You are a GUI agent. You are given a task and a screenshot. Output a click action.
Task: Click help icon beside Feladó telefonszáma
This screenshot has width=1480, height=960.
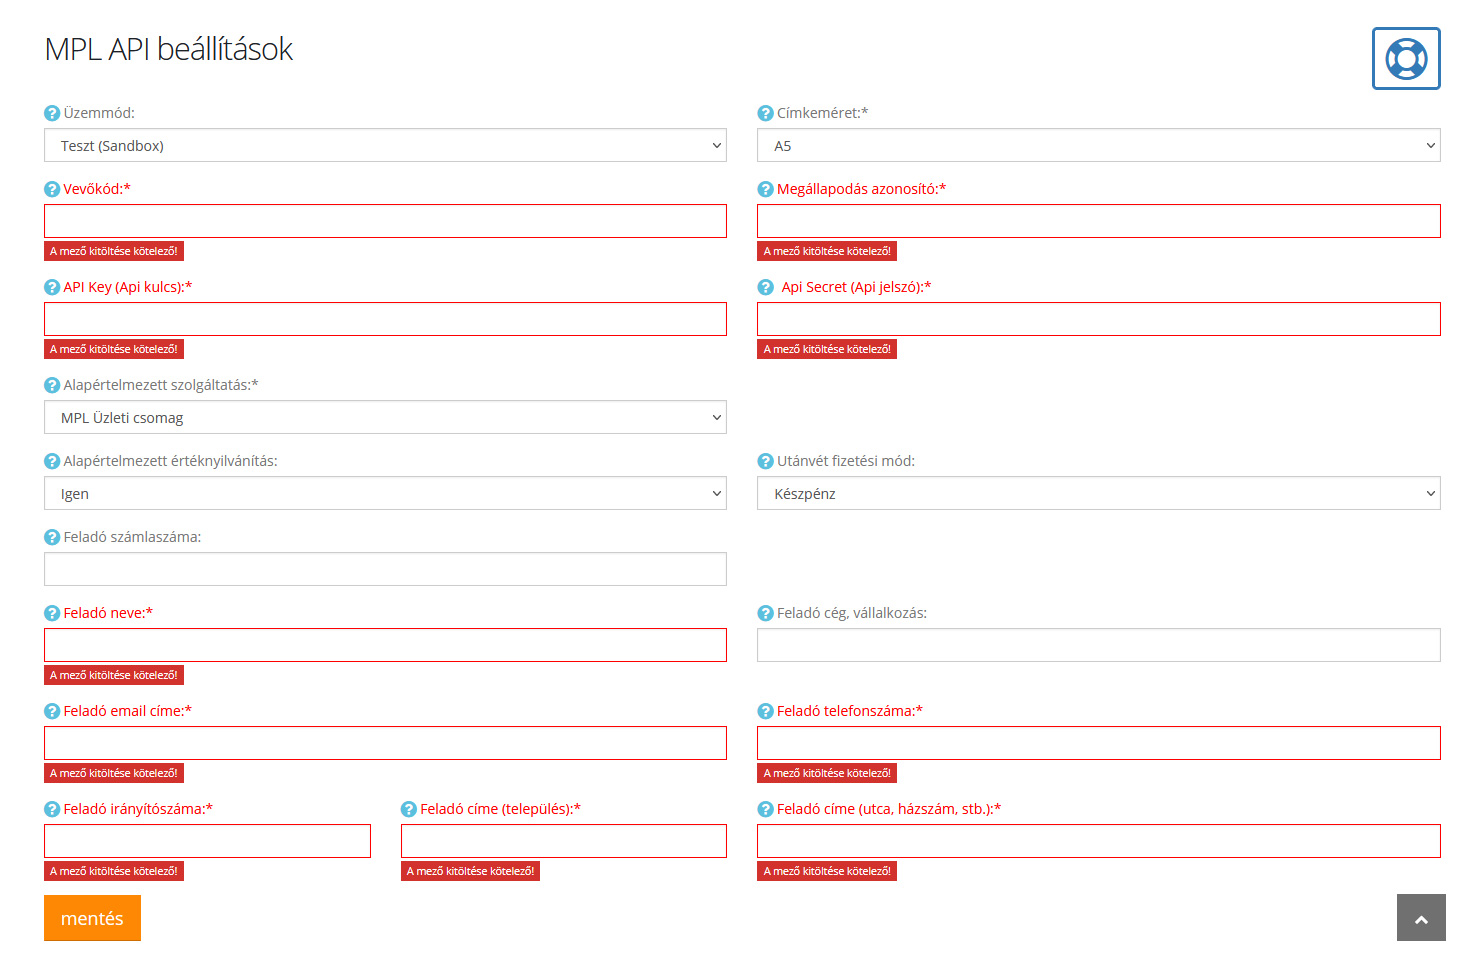coord(765,711)
